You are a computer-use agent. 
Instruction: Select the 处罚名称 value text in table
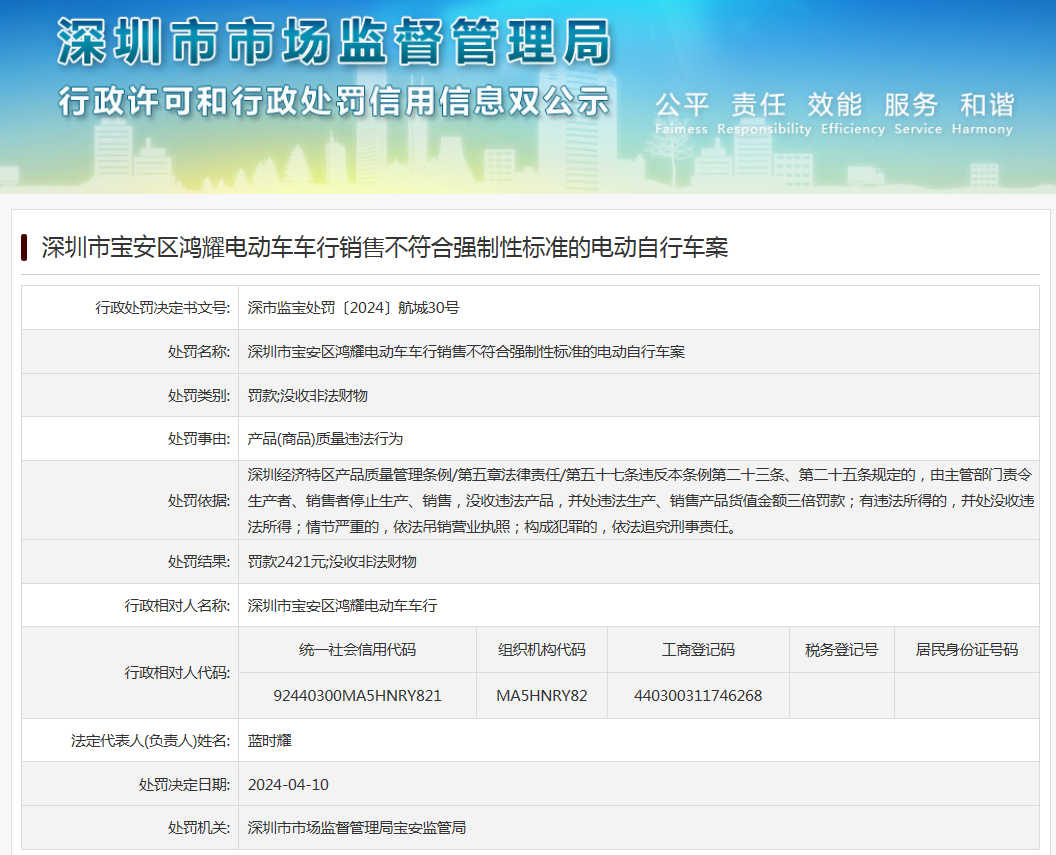[x=466, y=351]
